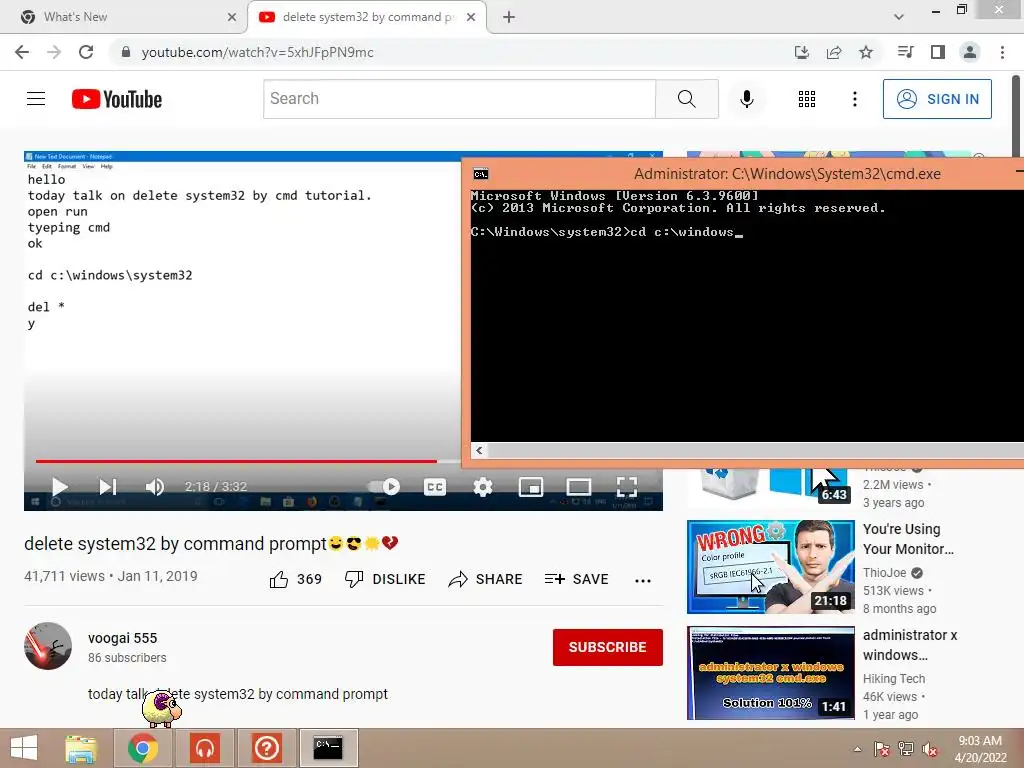Share the video
1024x768 pixels.
pos(485,579)
